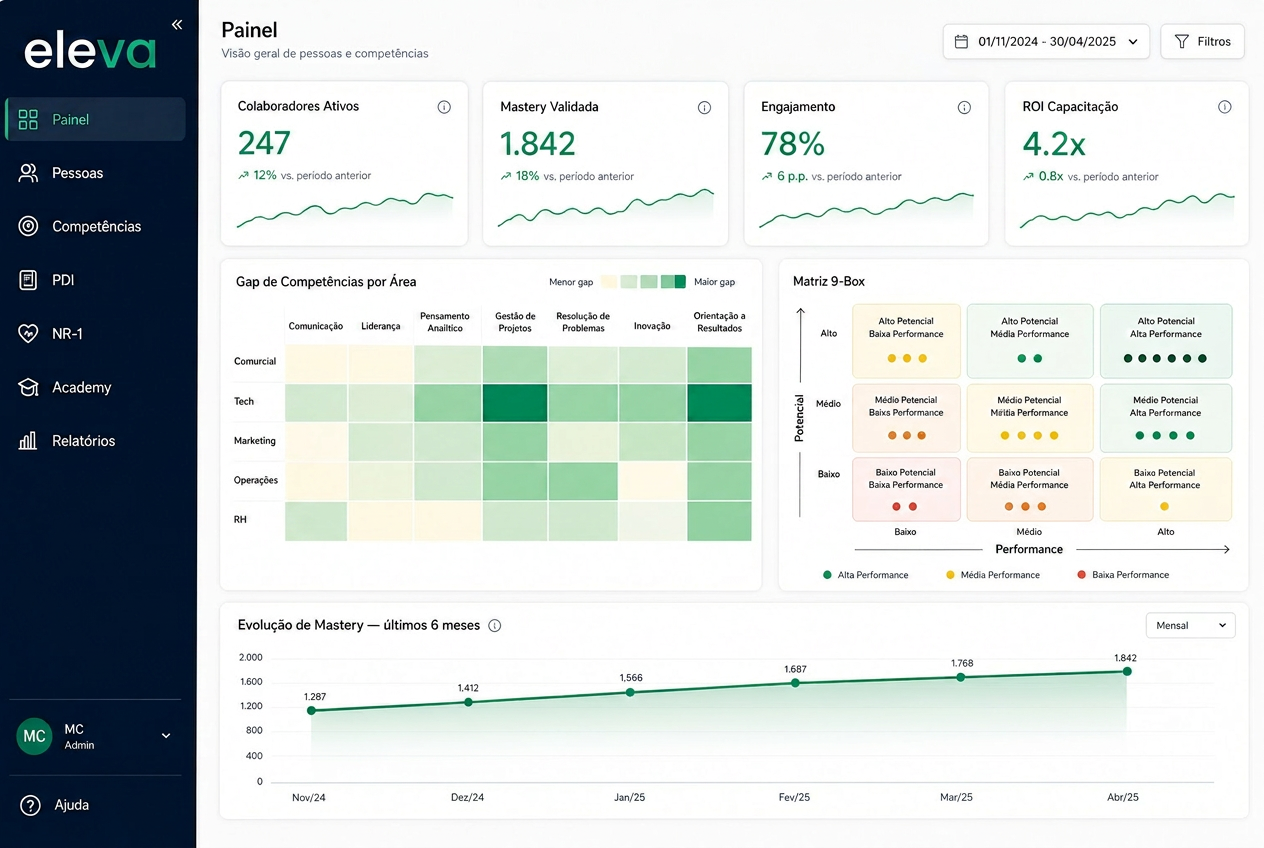
Task: Click the info icon on ROI Capacitação
Action: 1224,107
